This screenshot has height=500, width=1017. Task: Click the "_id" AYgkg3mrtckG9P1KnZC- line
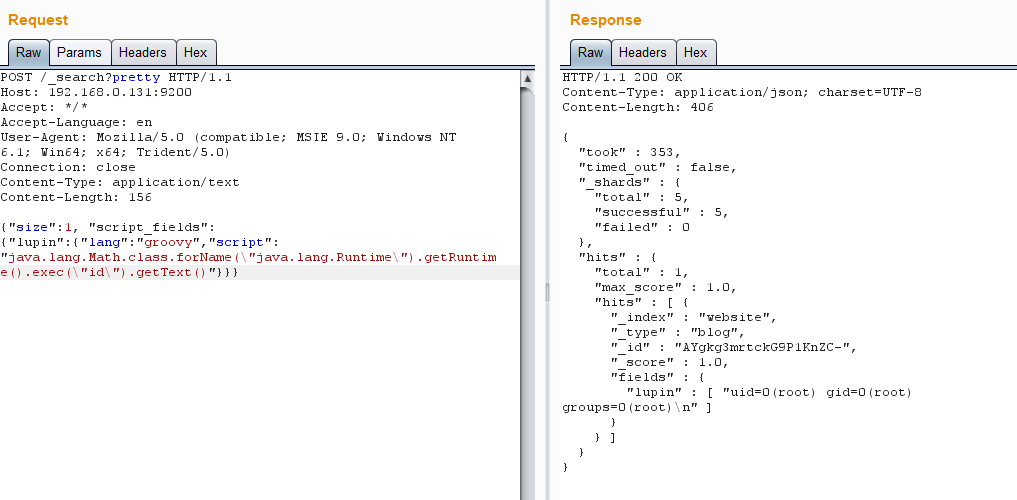point(734,347)
